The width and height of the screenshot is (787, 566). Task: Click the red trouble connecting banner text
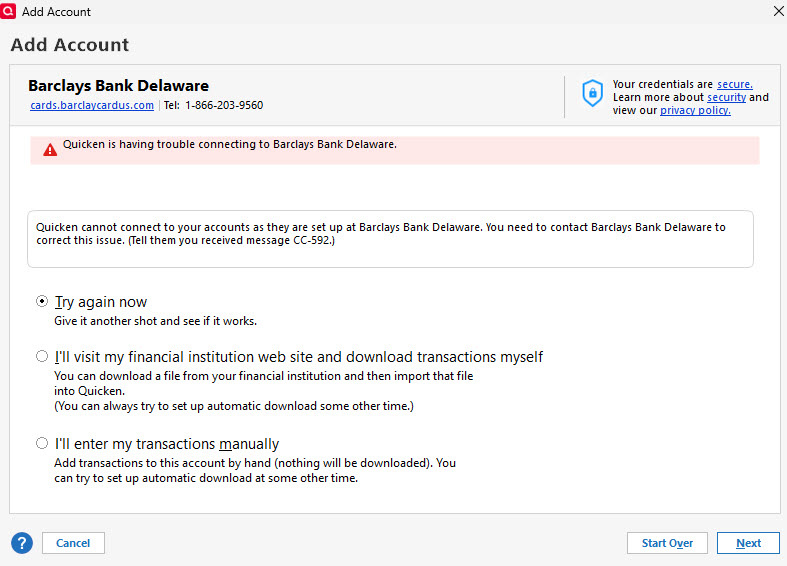pyautogui.click(x=230, y=144)
